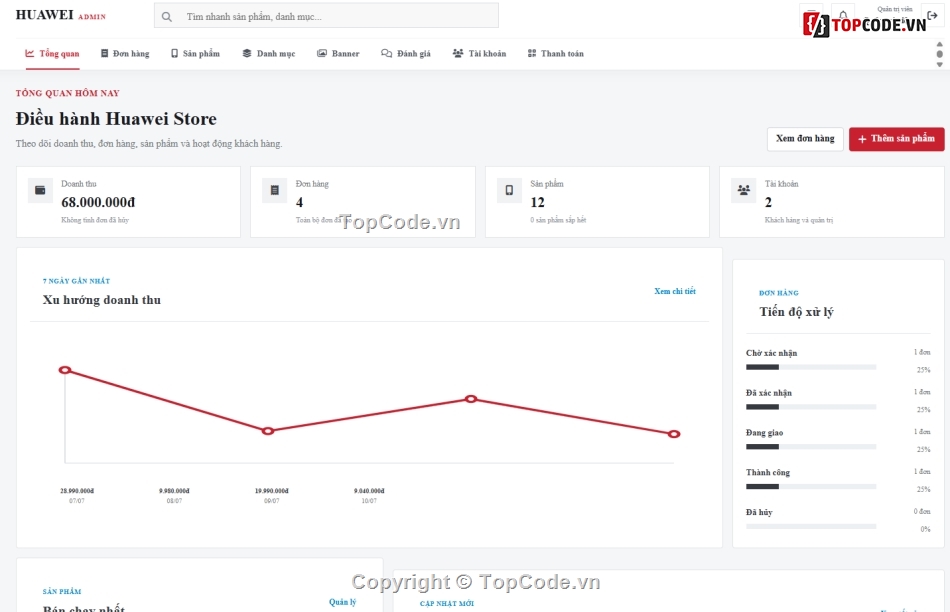Click the date label 09/07
This screenshot has width=950, height=612.
click(x=271, y=501)
